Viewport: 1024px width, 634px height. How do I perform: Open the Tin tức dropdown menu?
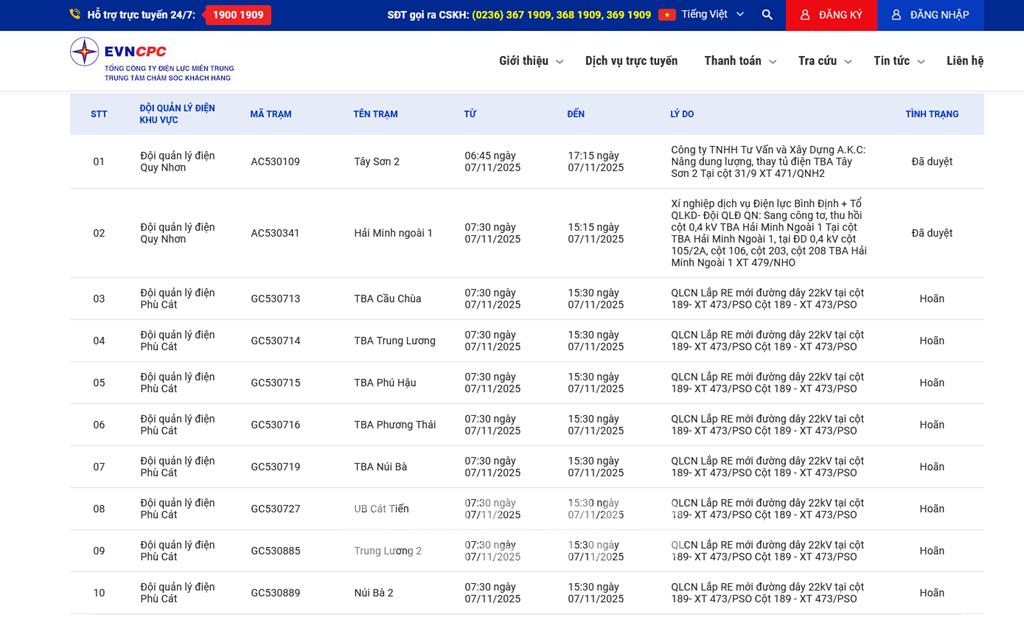pos(898,61)
